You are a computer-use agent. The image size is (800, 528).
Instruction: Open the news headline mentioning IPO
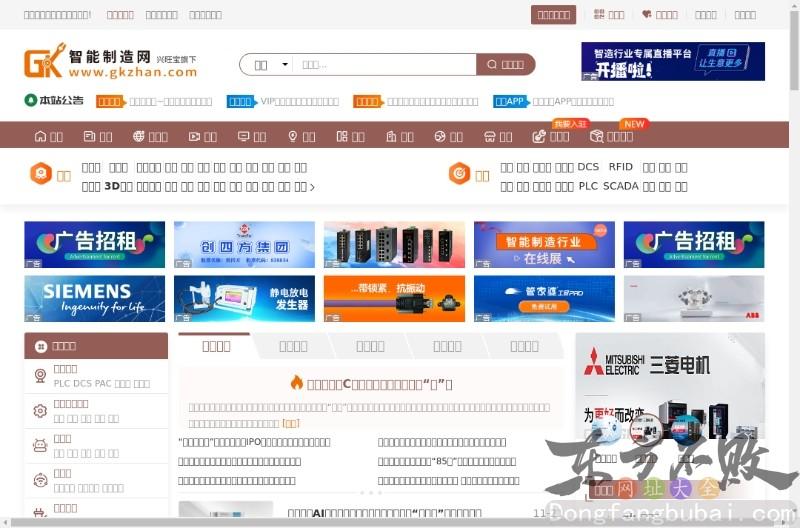(x=254, y=442)
